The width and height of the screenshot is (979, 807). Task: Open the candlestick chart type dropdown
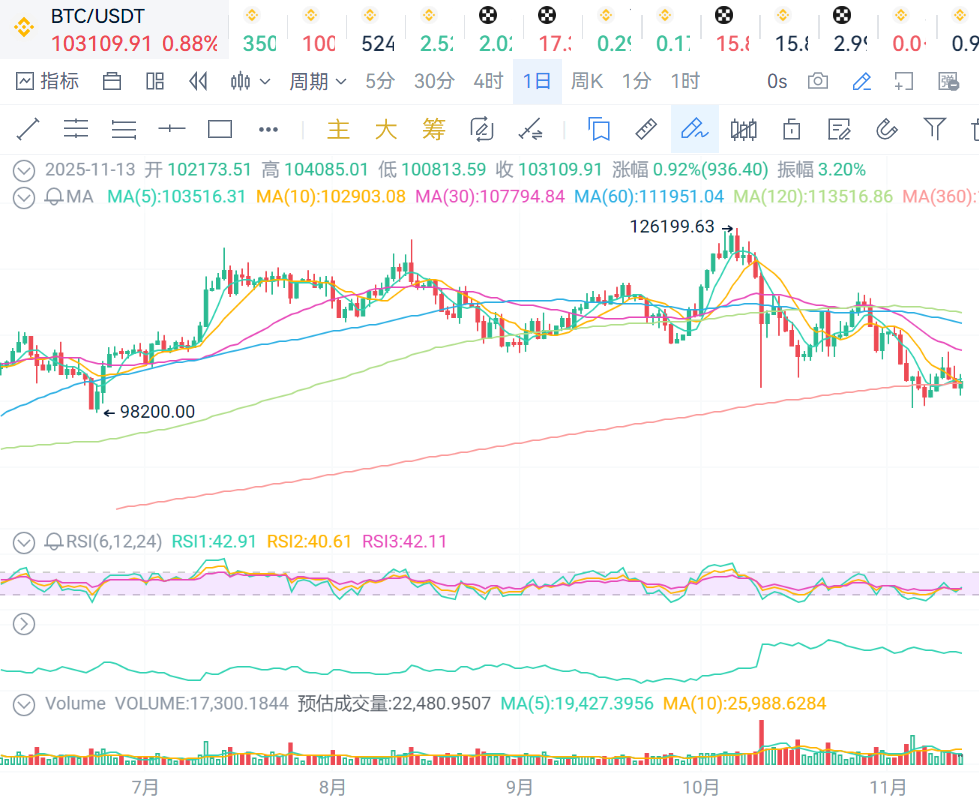(x=250, y=81)
